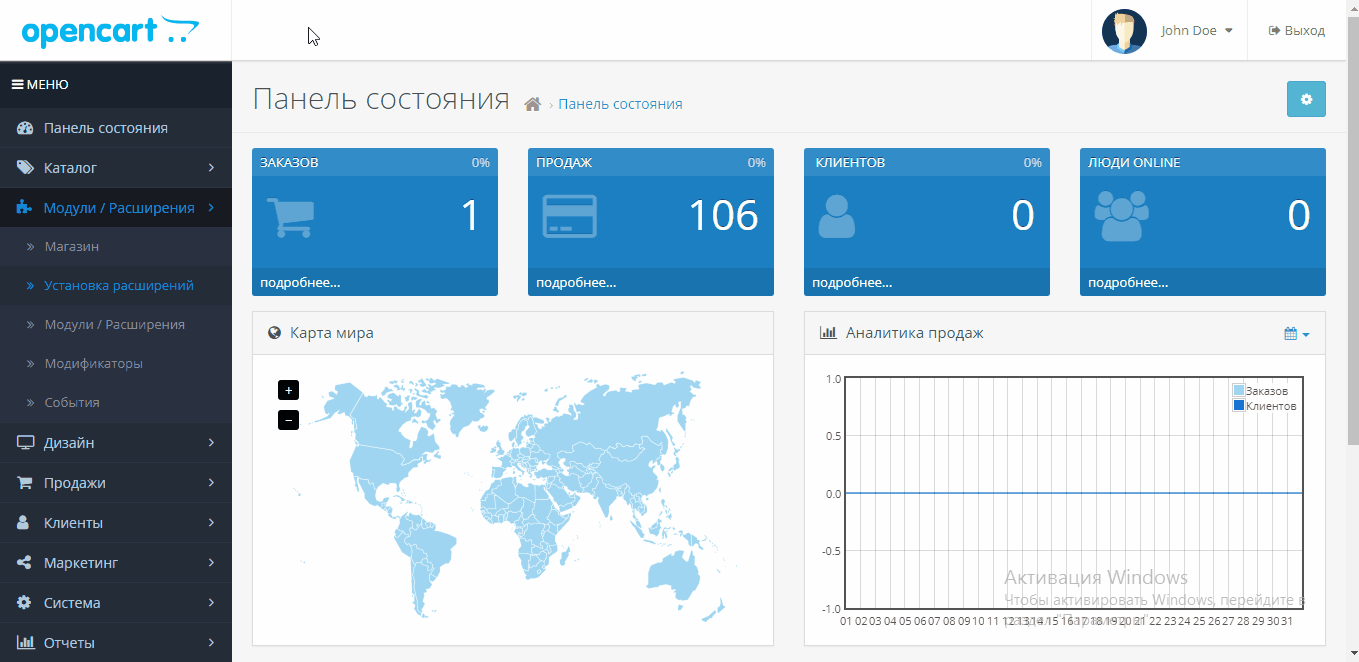Click John Doe profile avatar
The height and width of the screenshot is (662, 1359).
coord(1124,31)
